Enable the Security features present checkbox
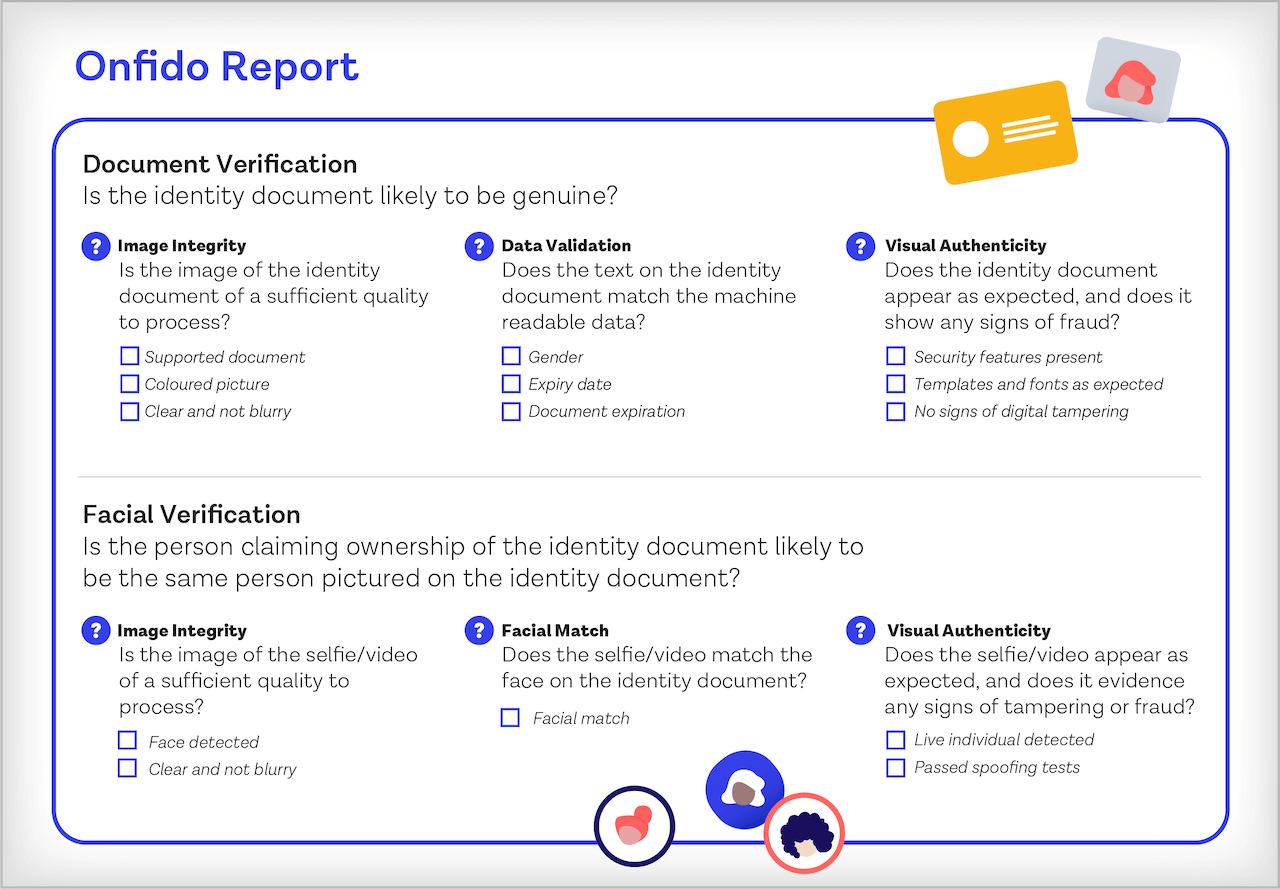 point(894,355)
